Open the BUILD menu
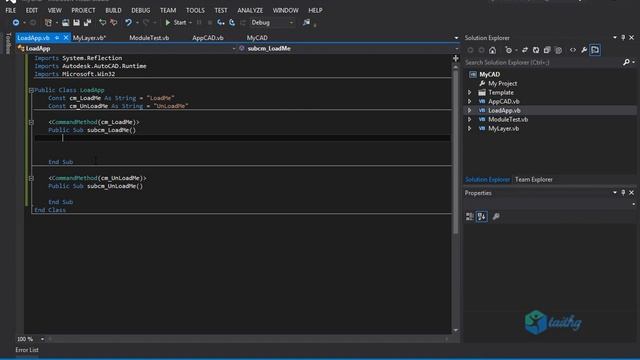Image resolution: width=640 pixels, height=360 pixels. (113, 10)
